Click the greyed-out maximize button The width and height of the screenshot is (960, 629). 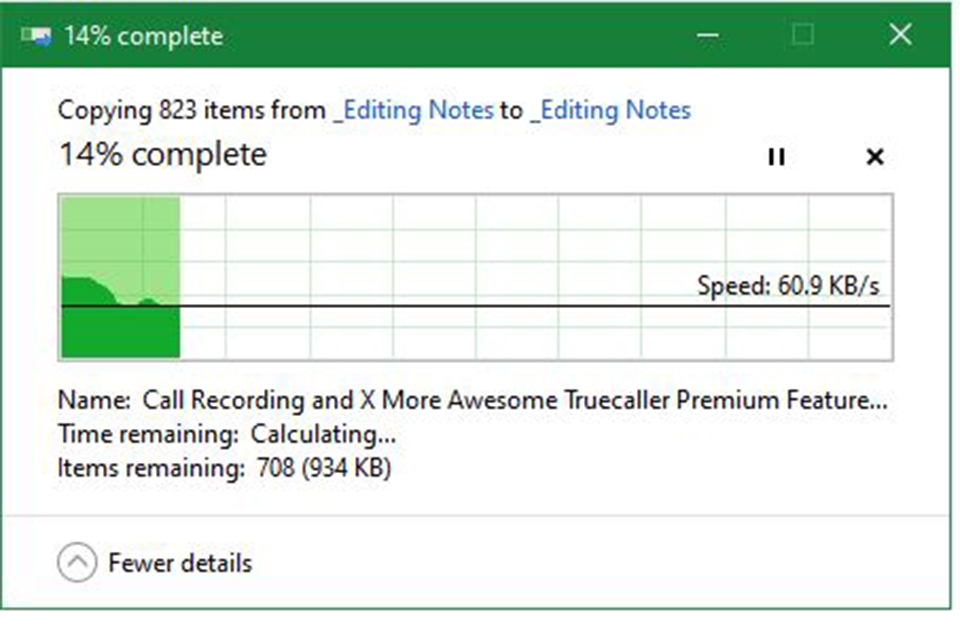pyautogui.click(x=803, y=36)
